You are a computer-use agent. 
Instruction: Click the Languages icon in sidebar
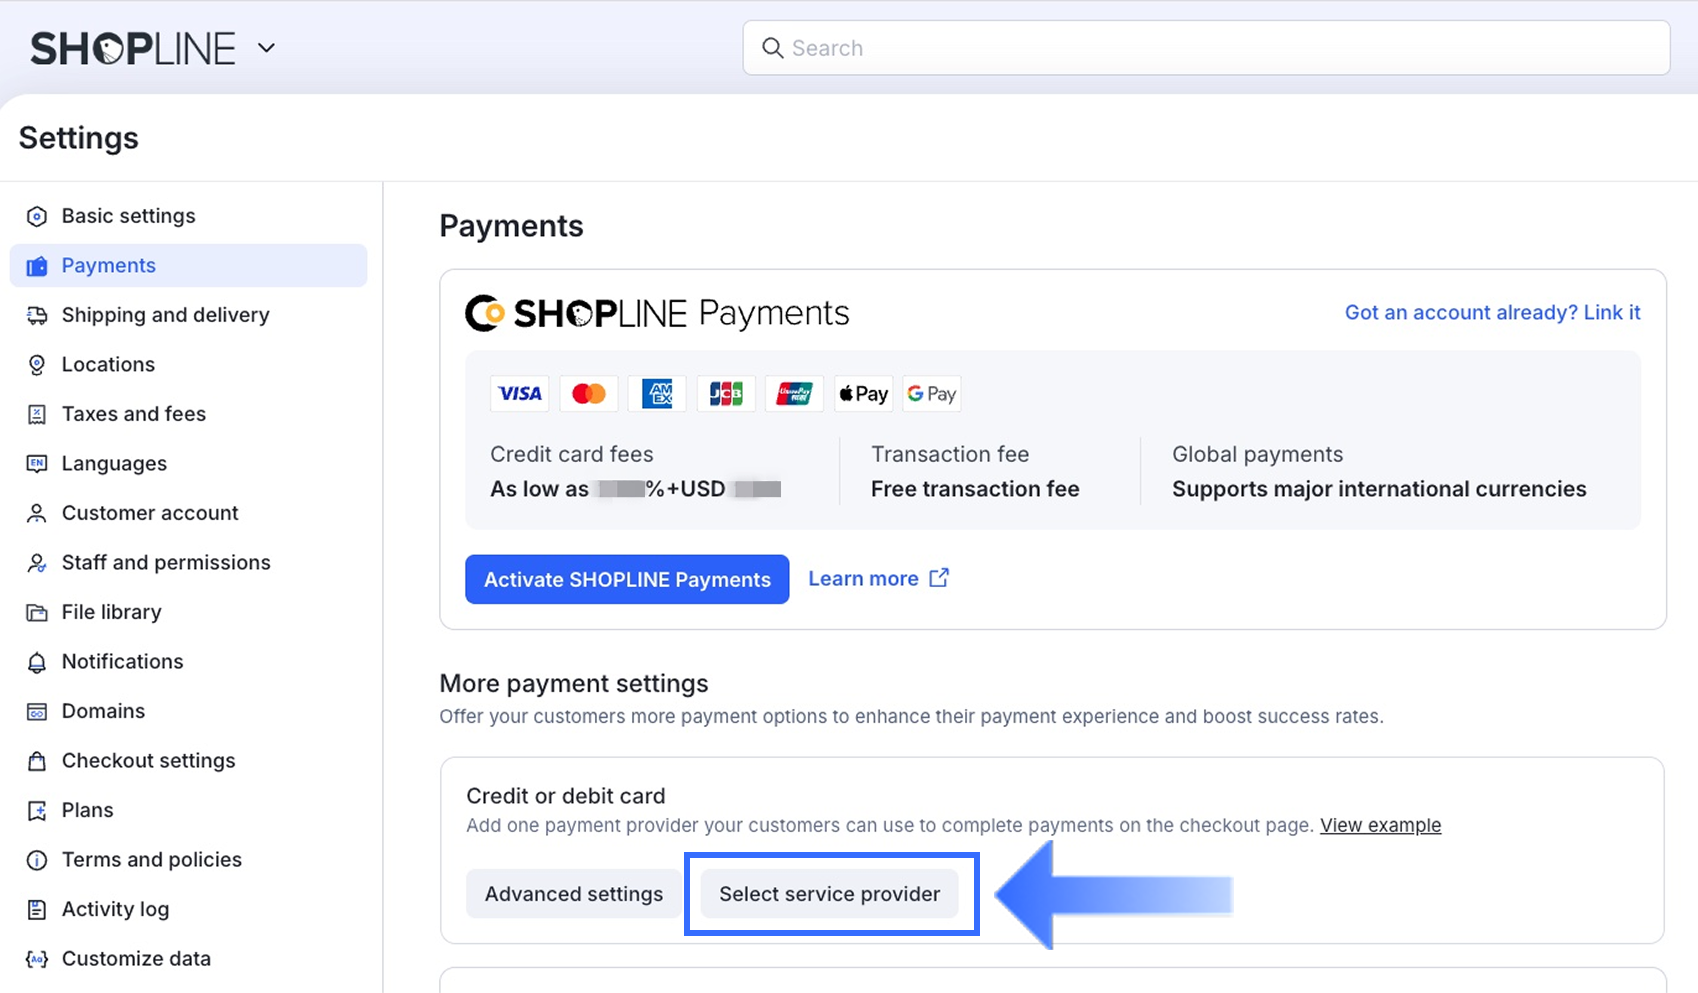click(37, 464)
